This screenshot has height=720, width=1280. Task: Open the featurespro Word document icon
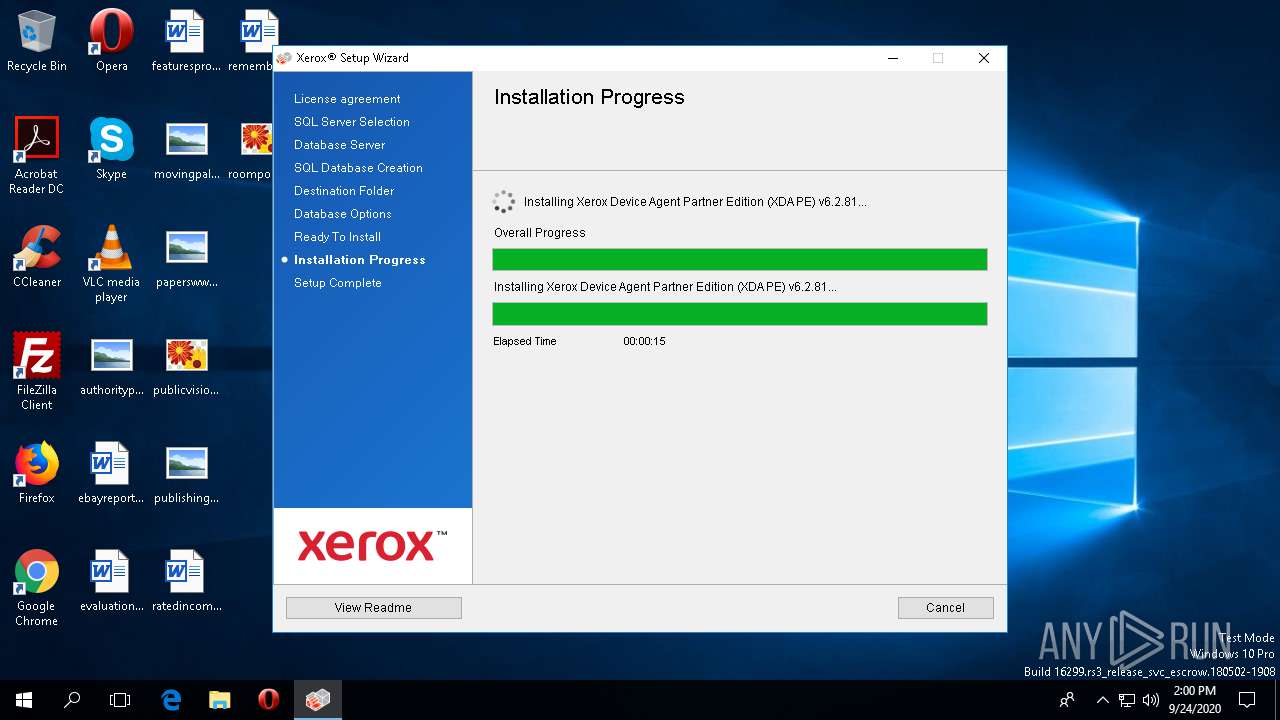[x=186, y=41]
